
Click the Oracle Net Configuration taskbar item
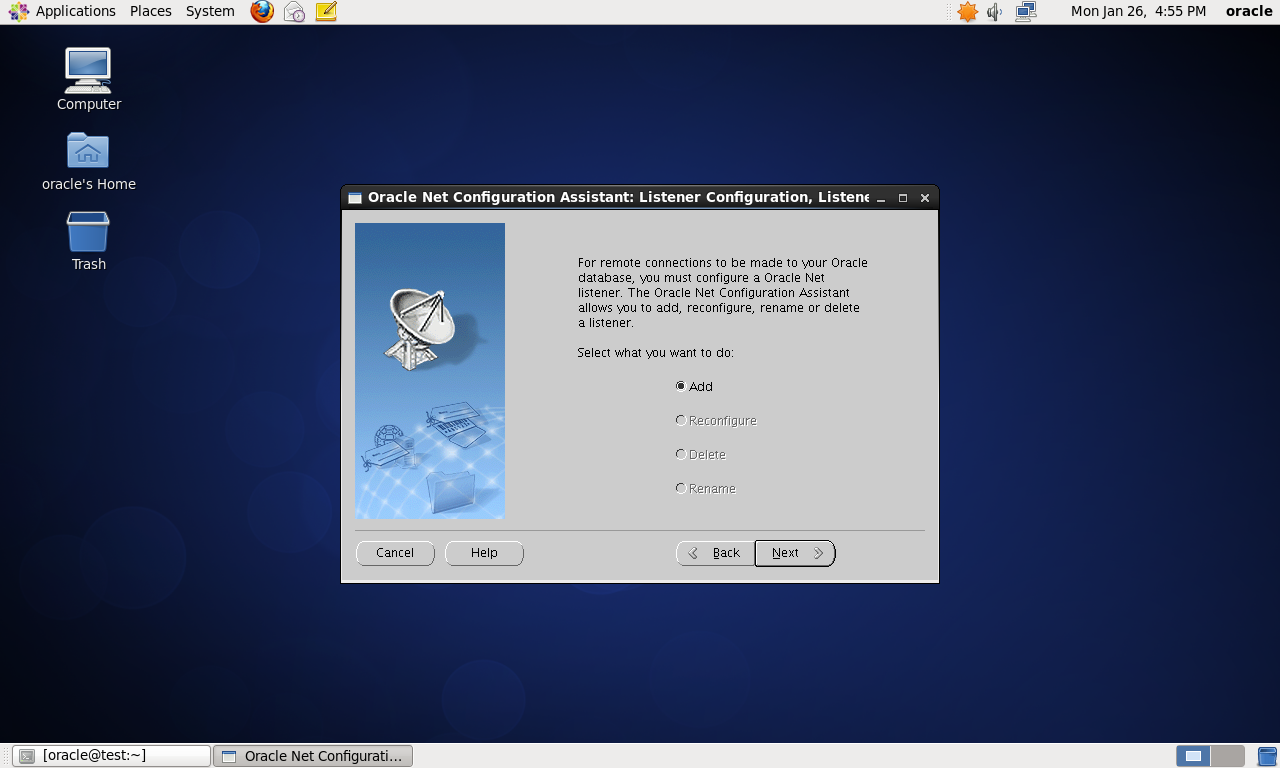click(x=313, y=756)
